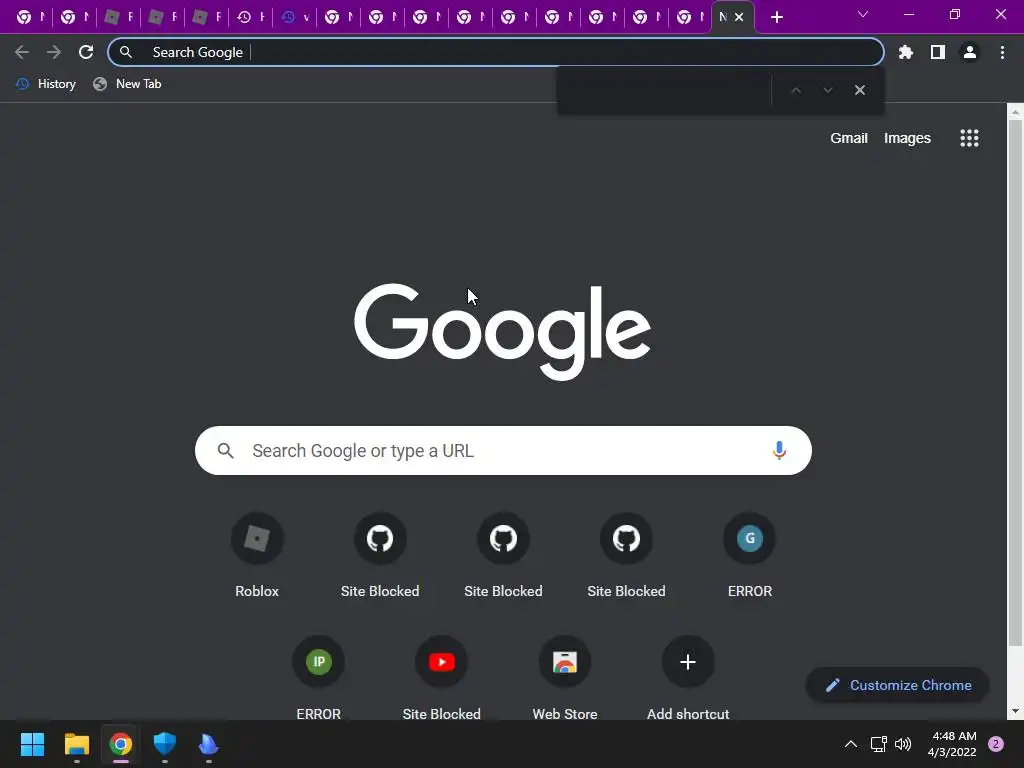Toggle the Chrome side panel
Screen dimensions: 1024x768
(938, 52)
